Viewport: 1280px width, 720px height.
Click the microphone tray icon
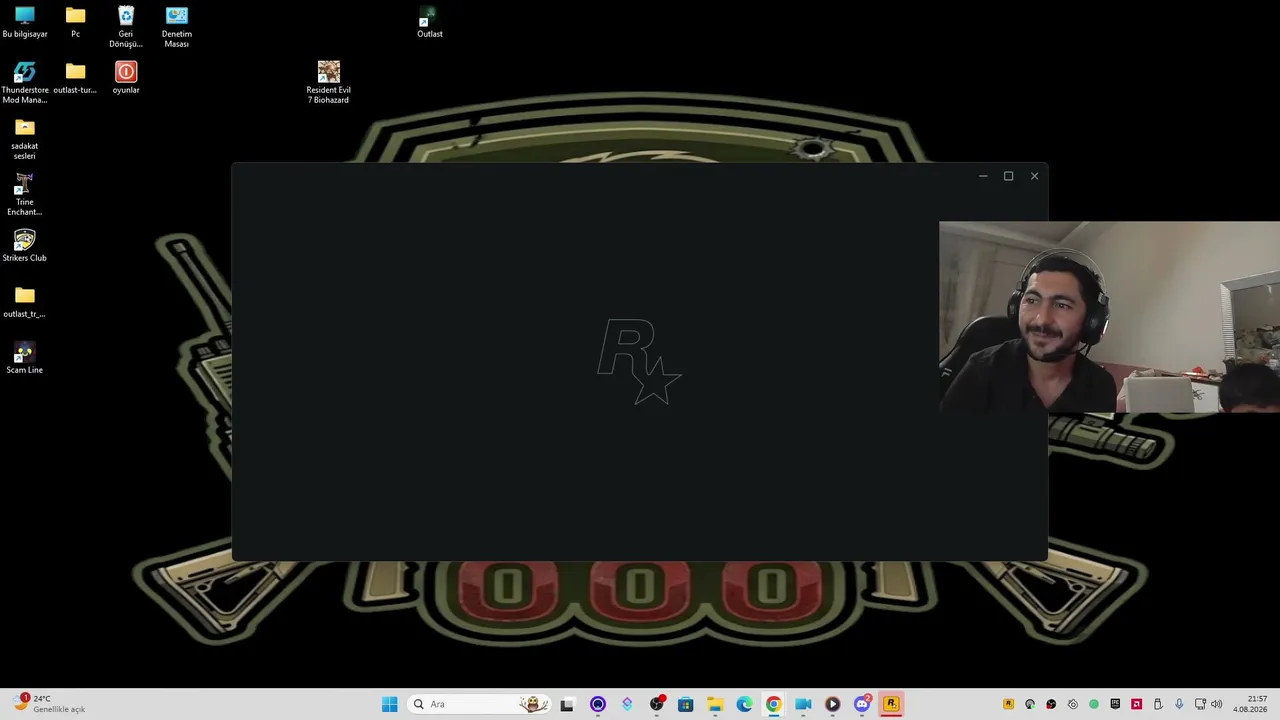1180,704
